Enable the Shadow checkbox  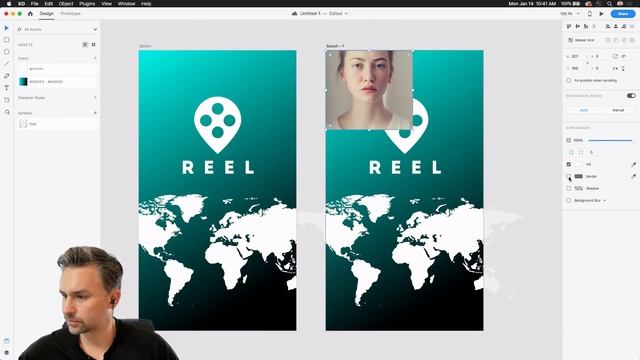coord(569,189)
